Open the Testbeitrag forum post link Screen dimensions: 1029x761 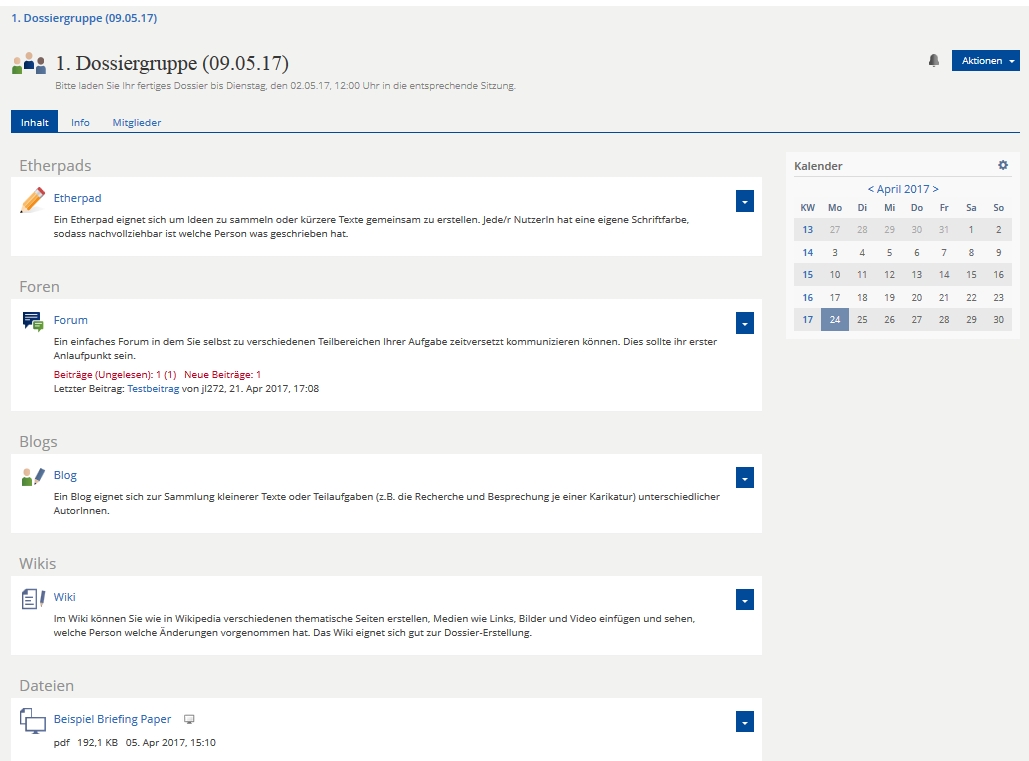[153, 388]
